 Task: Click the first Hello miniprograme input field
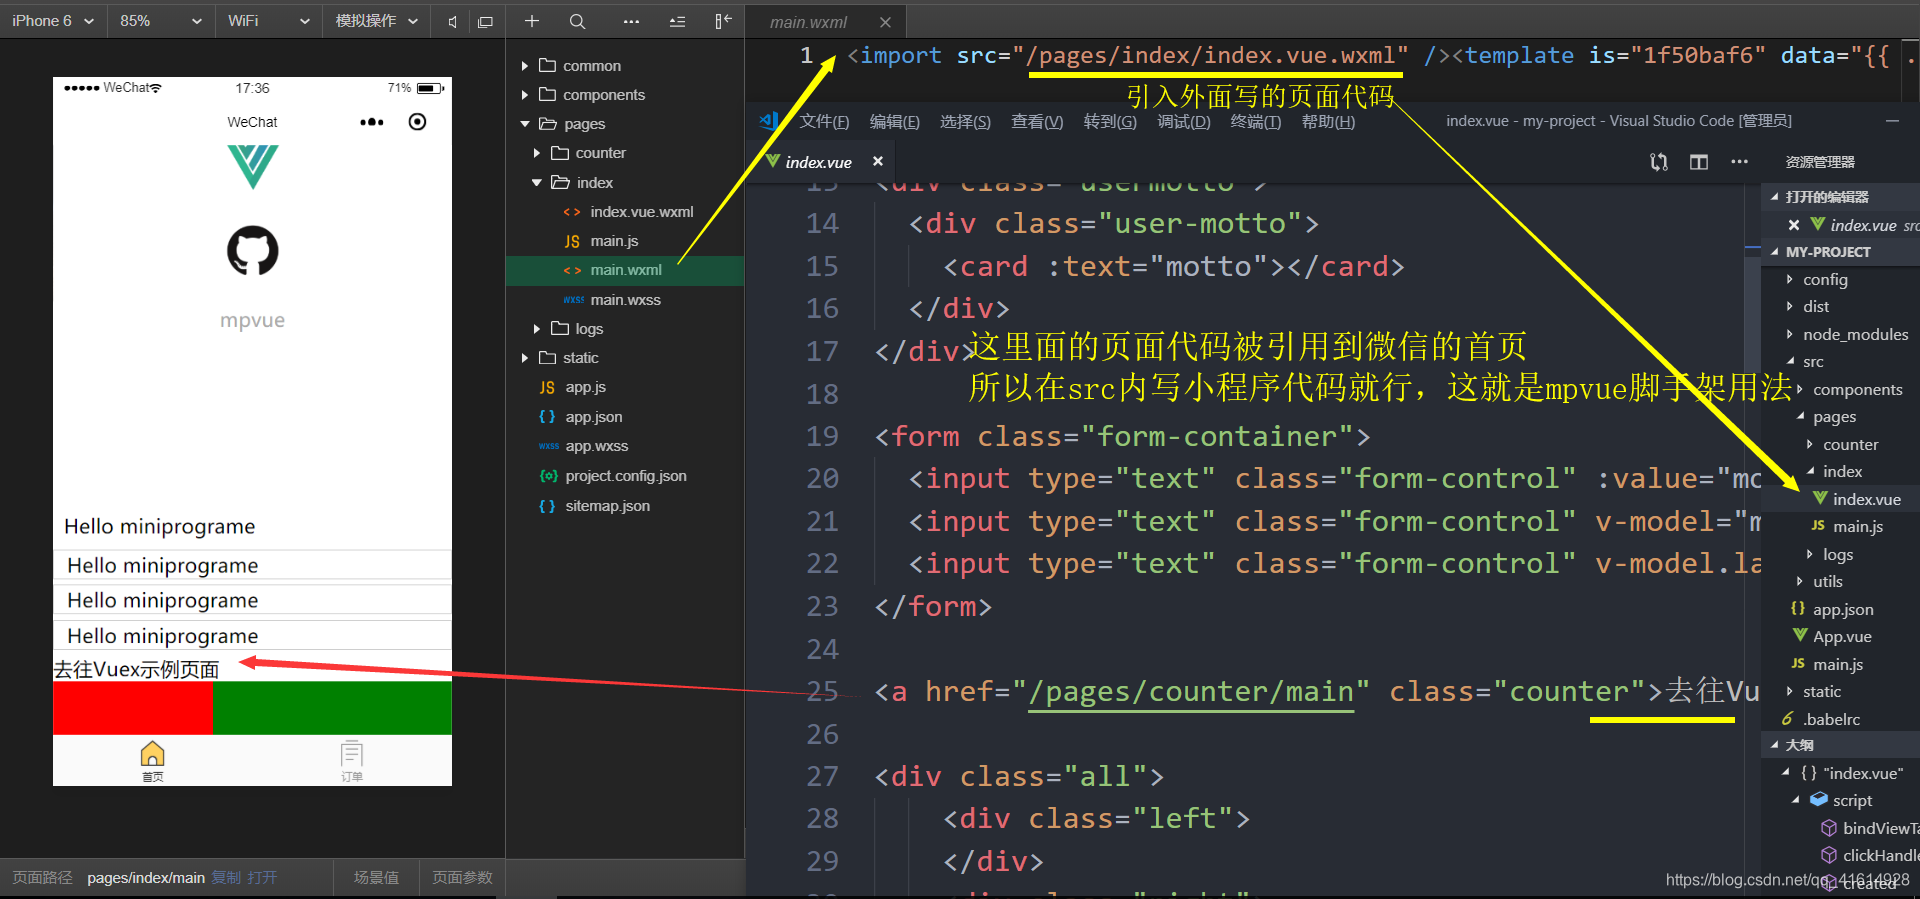(x=252, y=566)
